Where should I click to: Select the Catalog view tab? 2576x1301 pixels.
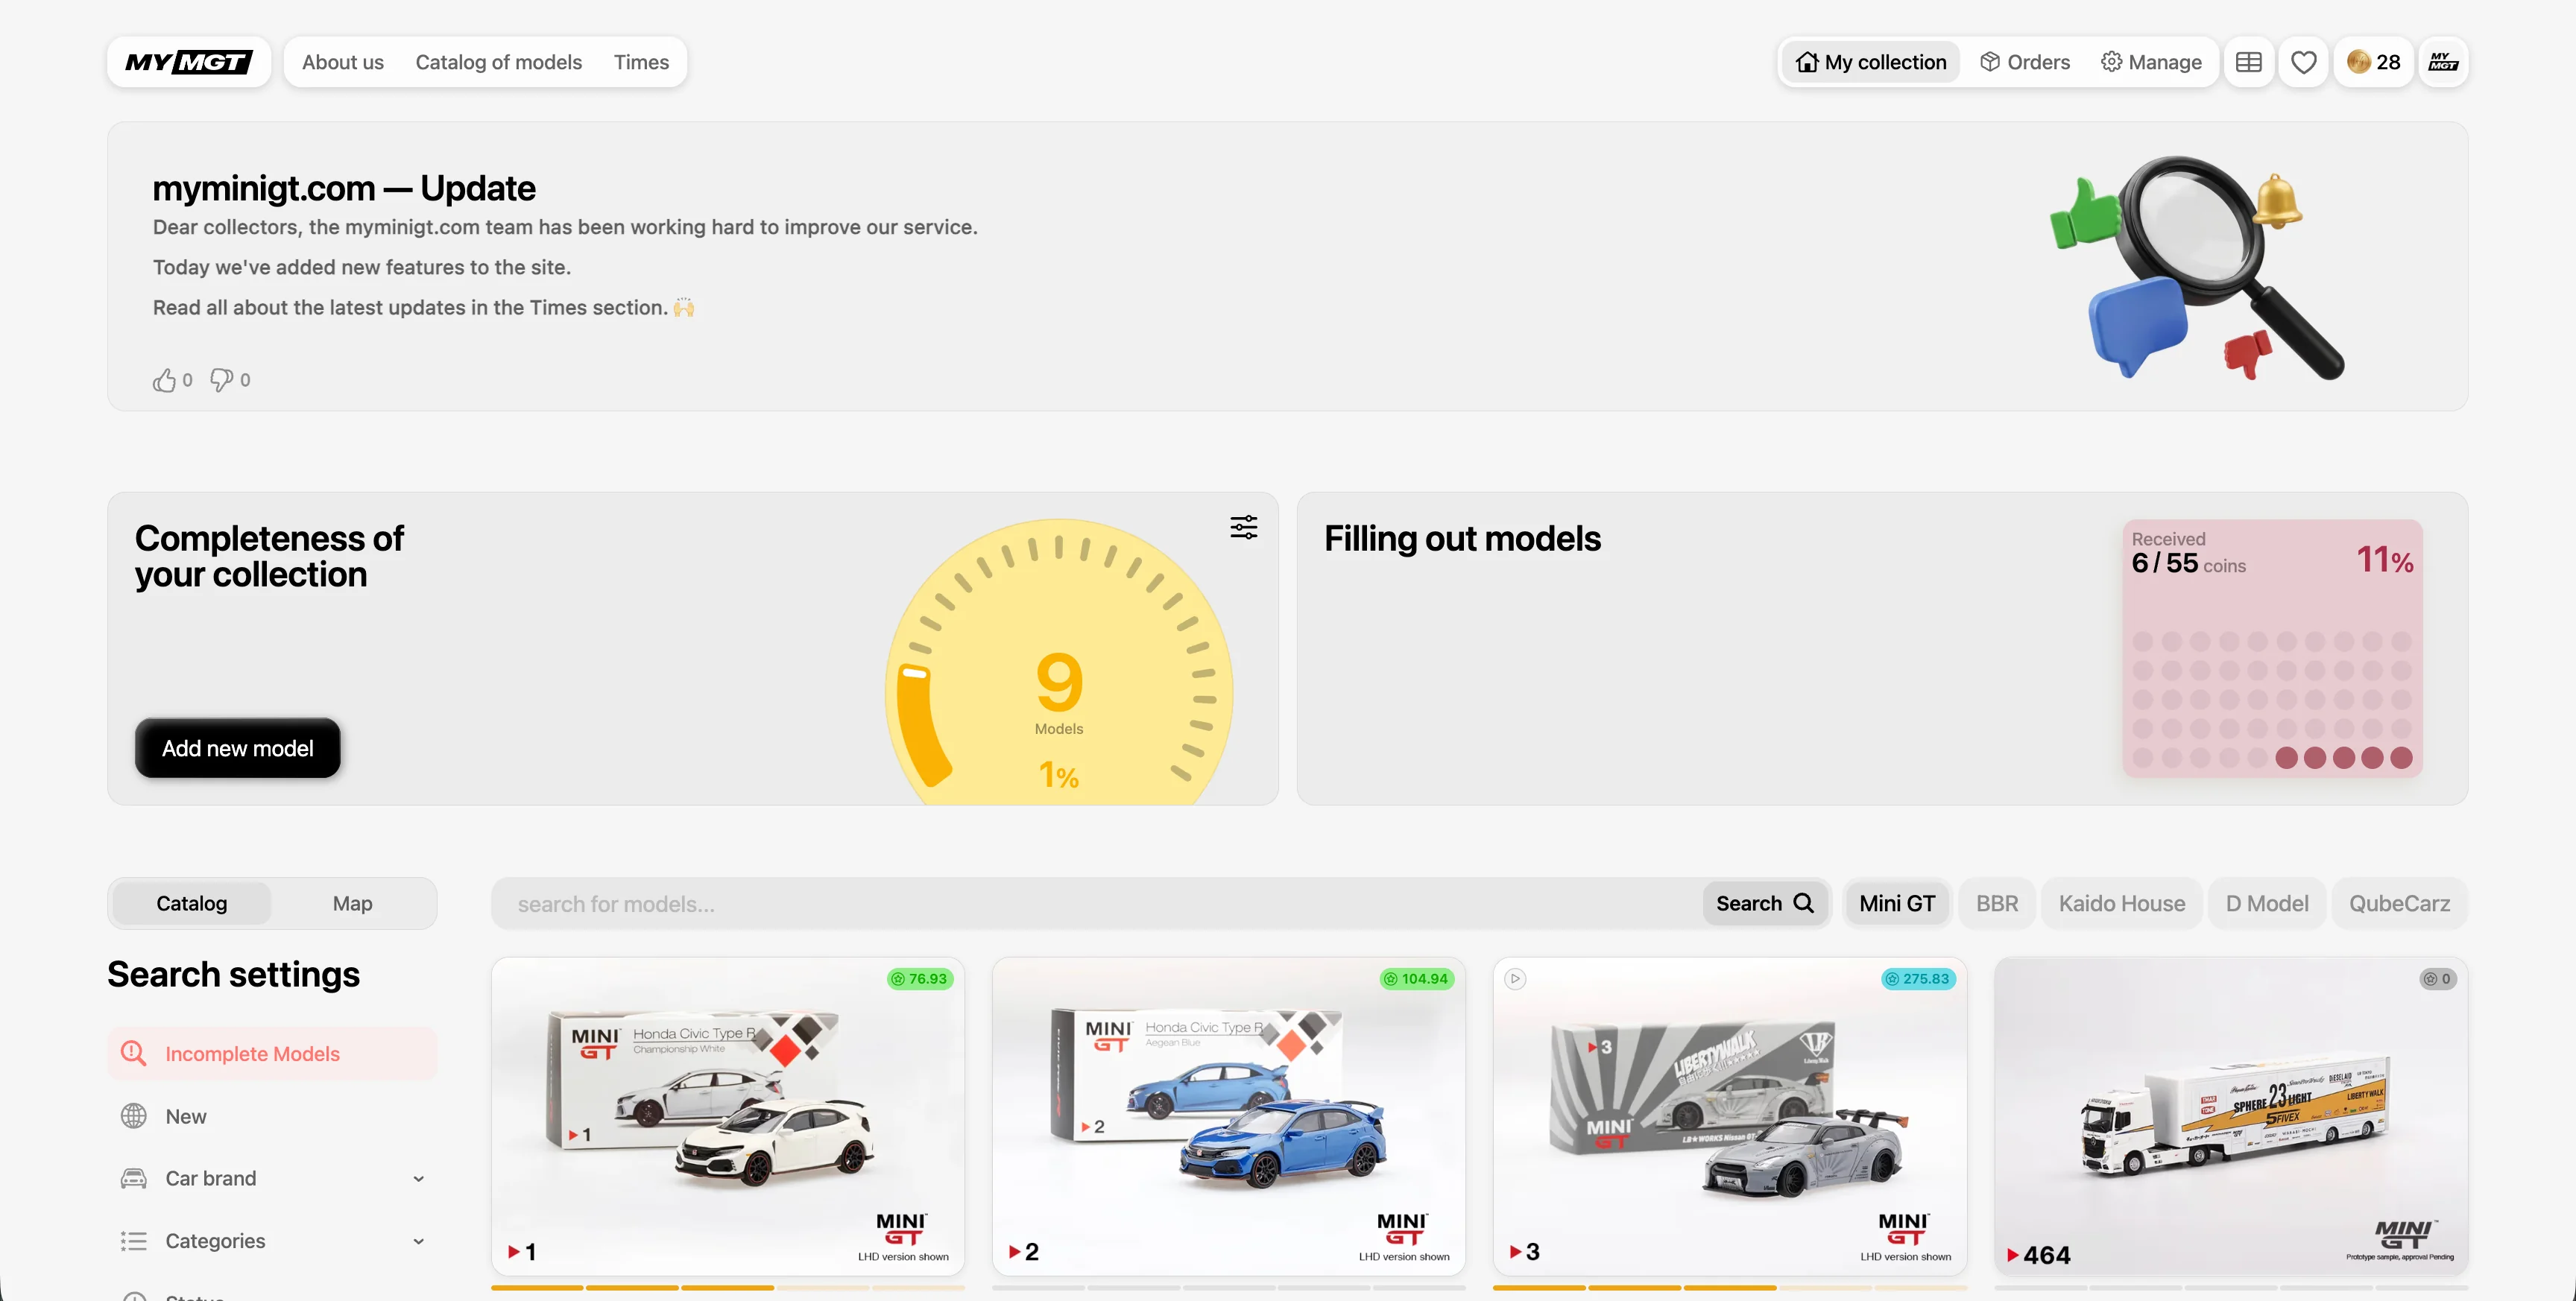pyautogui.click(x=191, y=903)
